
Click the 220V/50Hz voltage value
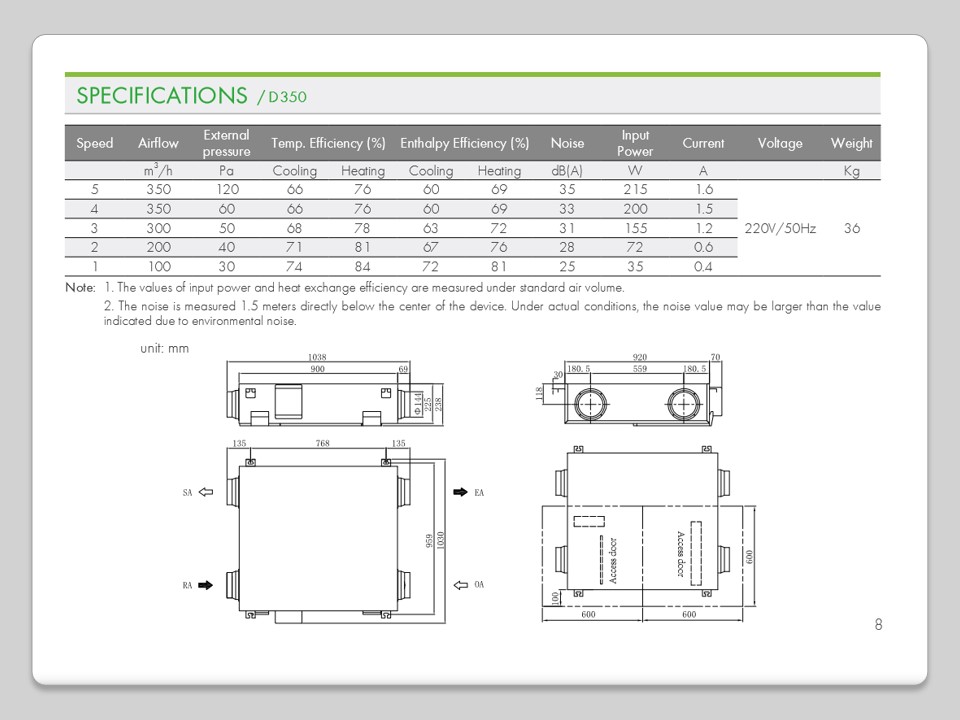tap(780, 228)
